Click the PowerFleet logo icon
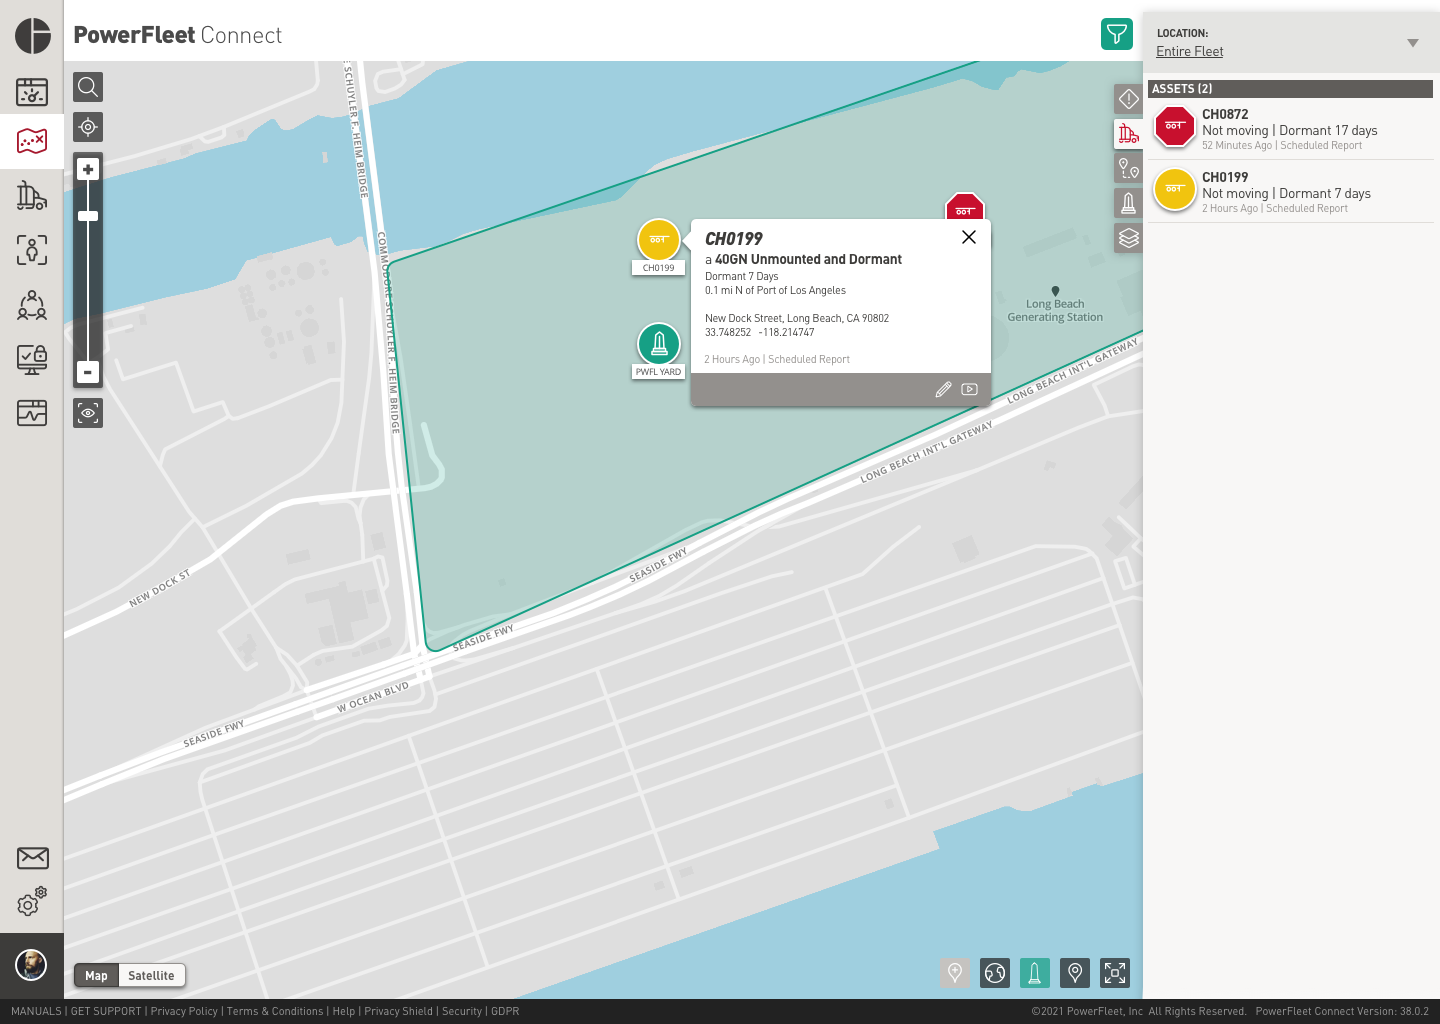This screenshot has height=1024, width=1440. coord(33,35)
